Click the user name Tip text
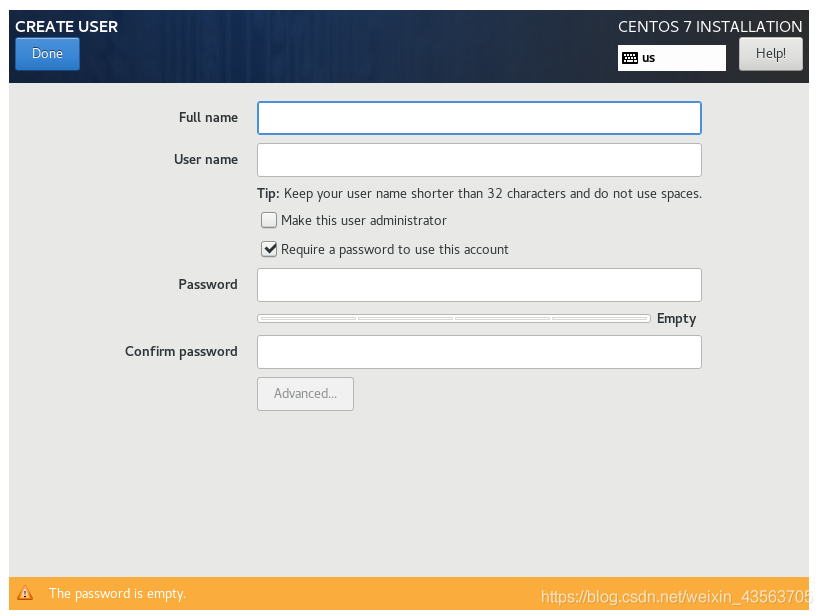823x616 pixels. coord(479,194)
